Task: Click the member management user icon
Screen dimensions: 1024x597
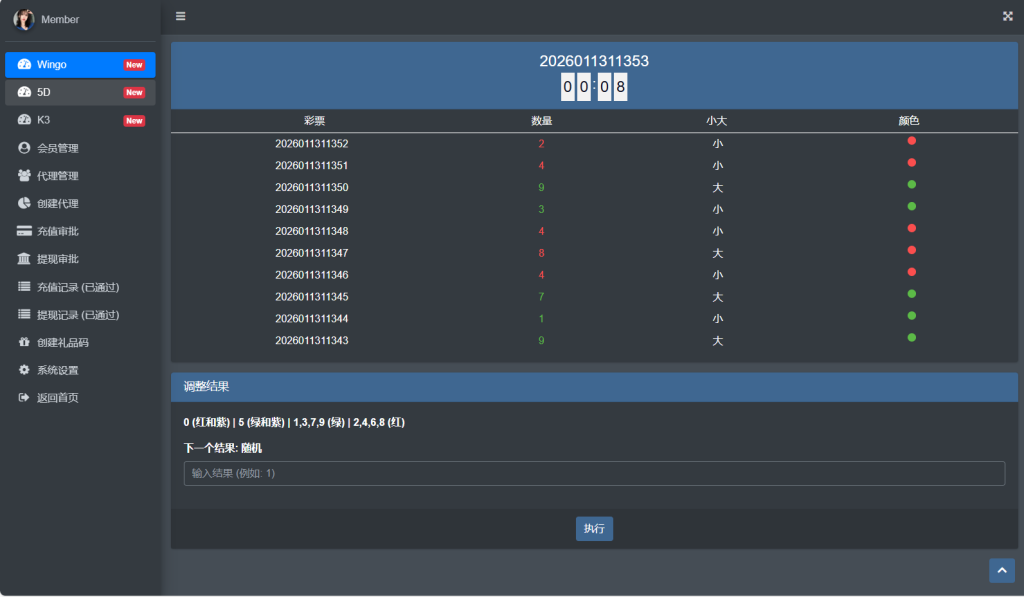Action: (x=24, y=148)
